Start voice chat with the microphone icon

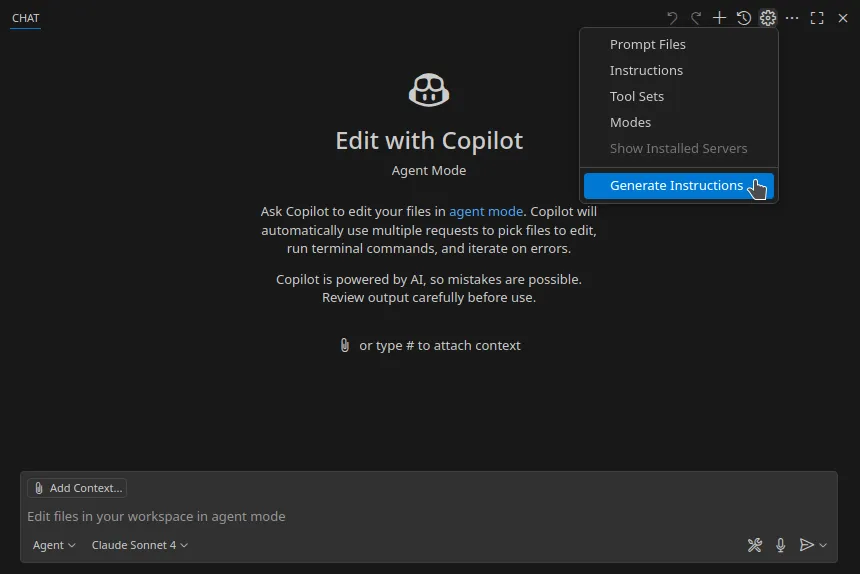click(780, 545)
